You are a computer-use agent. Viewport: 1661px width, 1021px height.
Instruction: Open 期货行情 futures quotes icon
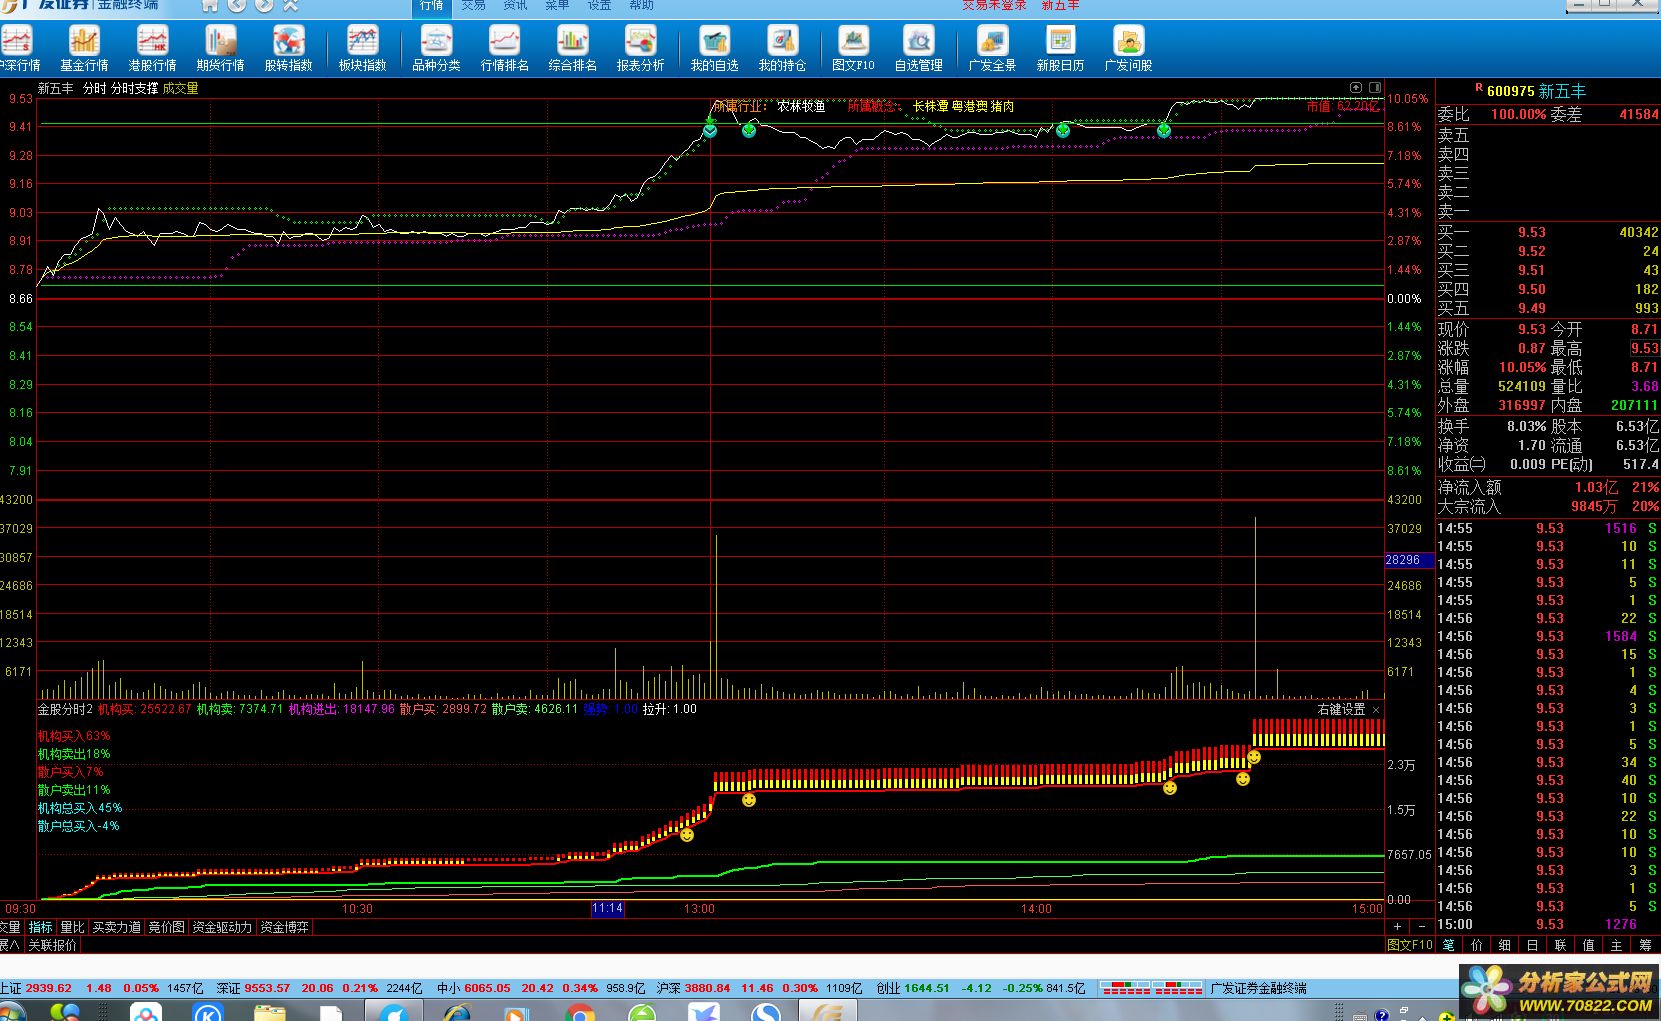coord(220,48)
